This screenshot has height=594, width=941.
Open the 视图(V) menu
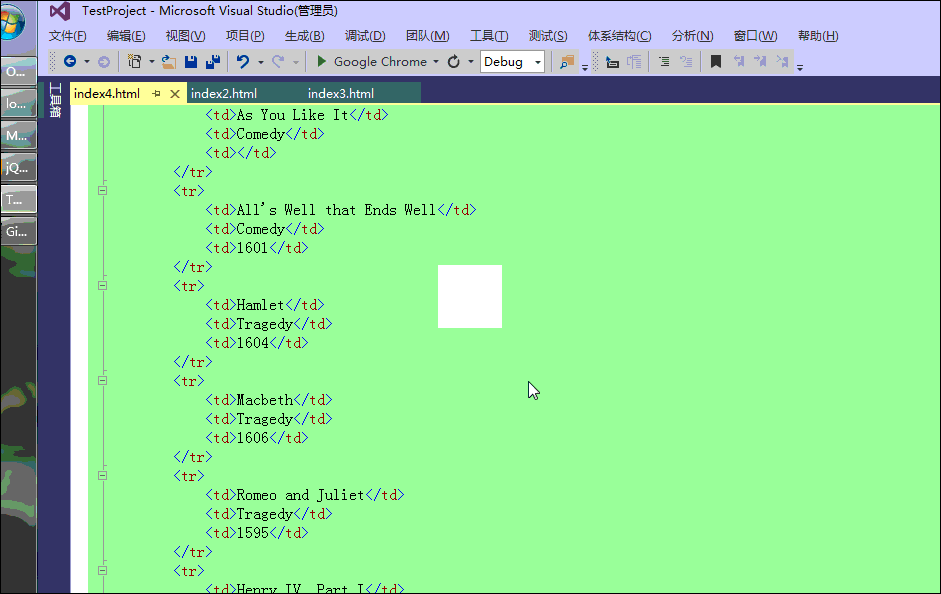pos(185,36)
